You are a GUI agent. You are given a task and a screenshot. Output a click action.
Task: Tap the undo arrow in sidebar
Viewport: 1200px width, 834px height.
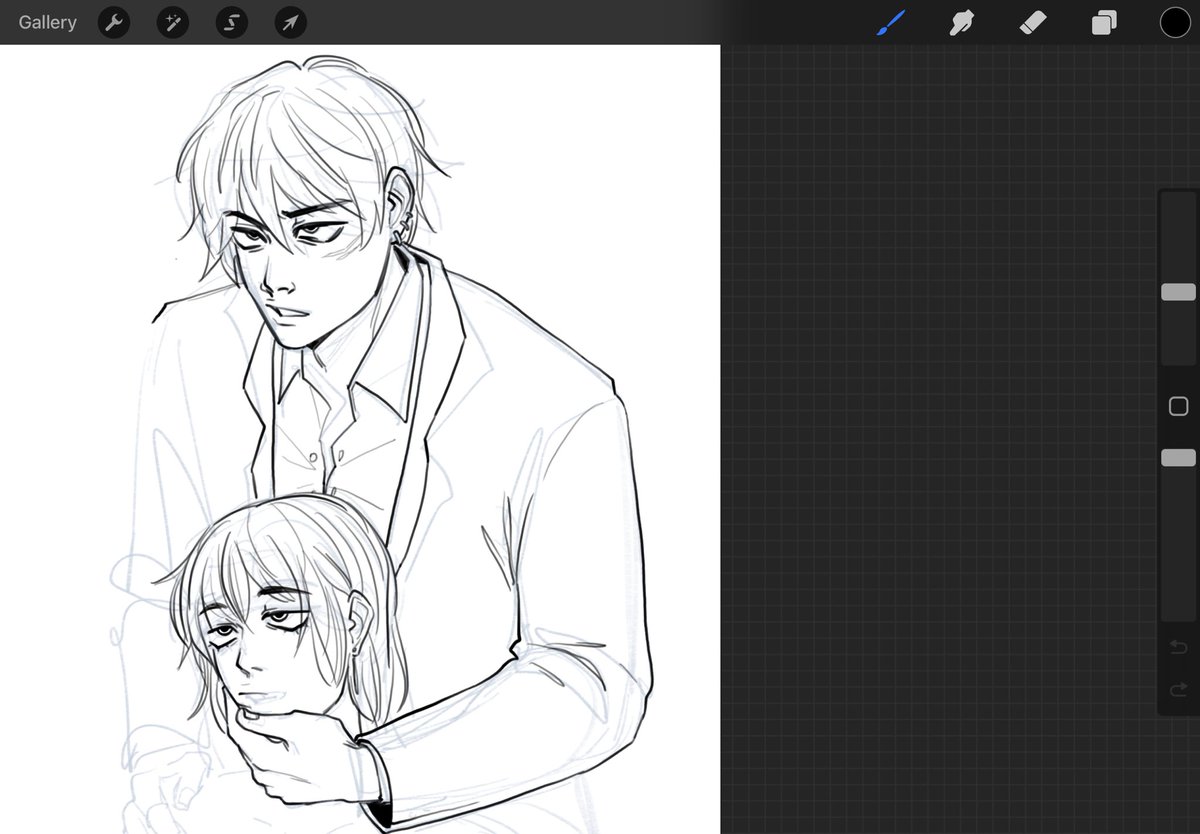click(x=1178, y=648)
